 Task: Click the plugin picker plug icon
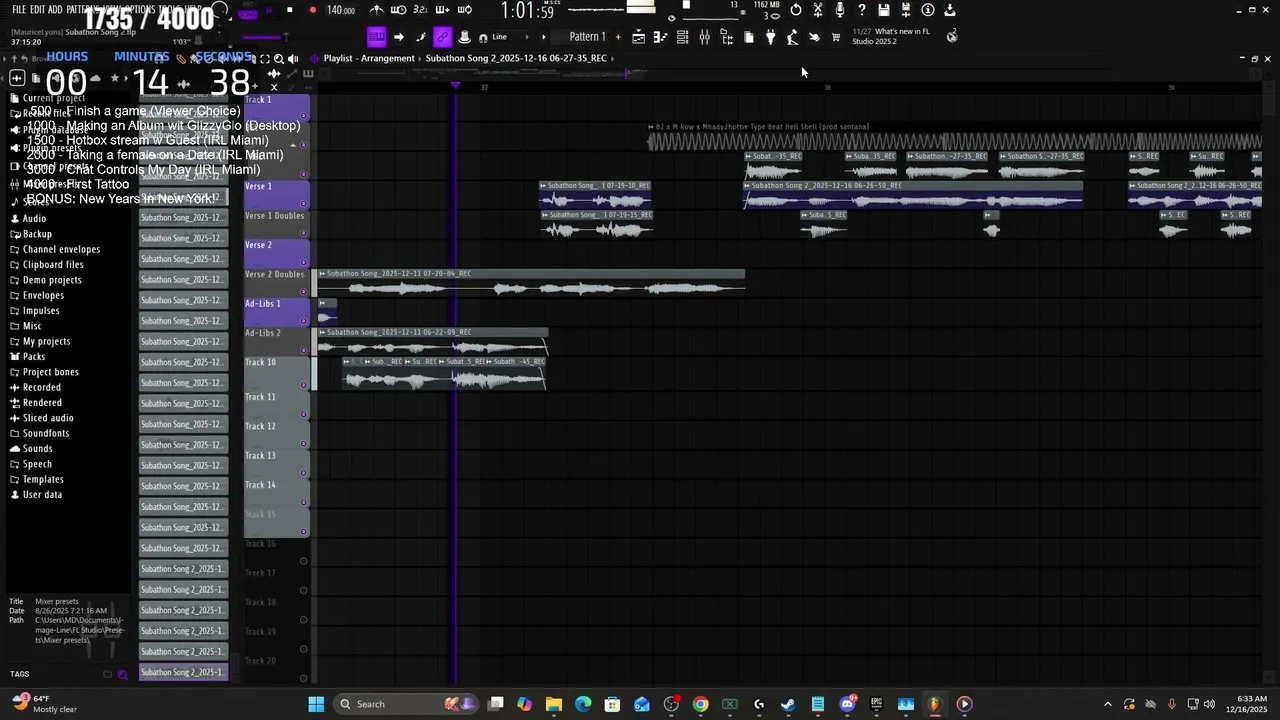771,37
